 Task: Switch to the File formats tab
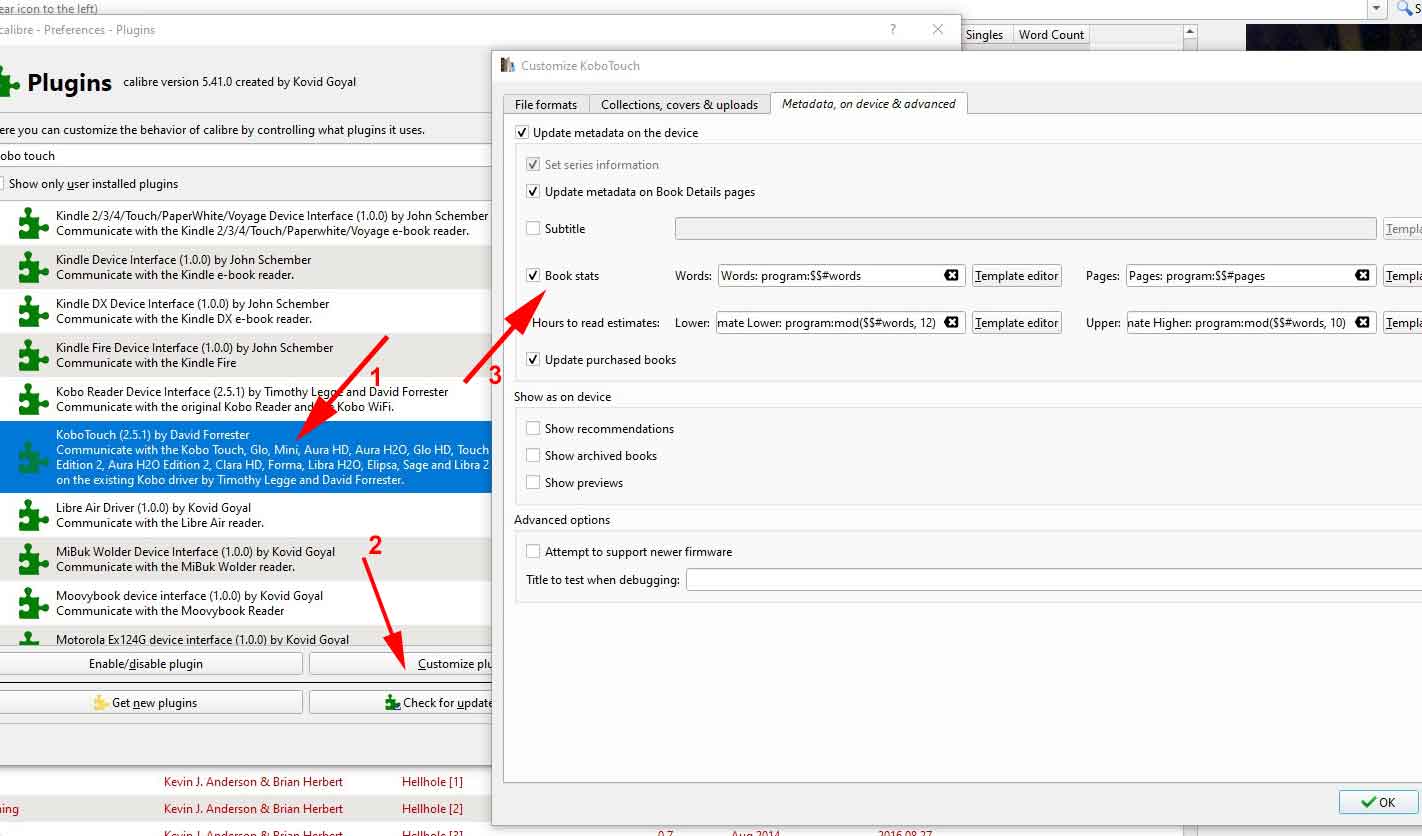tap(546, 104)
